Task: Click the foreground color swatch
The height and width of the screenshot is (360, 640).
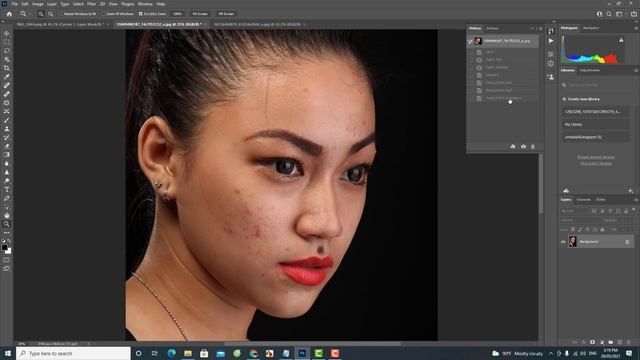Action: tap(4, 247)
